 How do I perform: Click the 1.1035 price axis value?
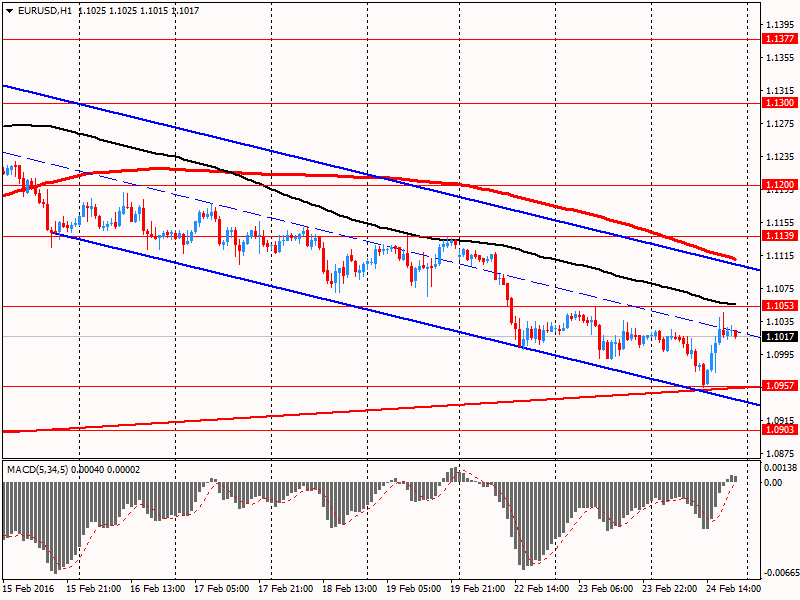780,322
